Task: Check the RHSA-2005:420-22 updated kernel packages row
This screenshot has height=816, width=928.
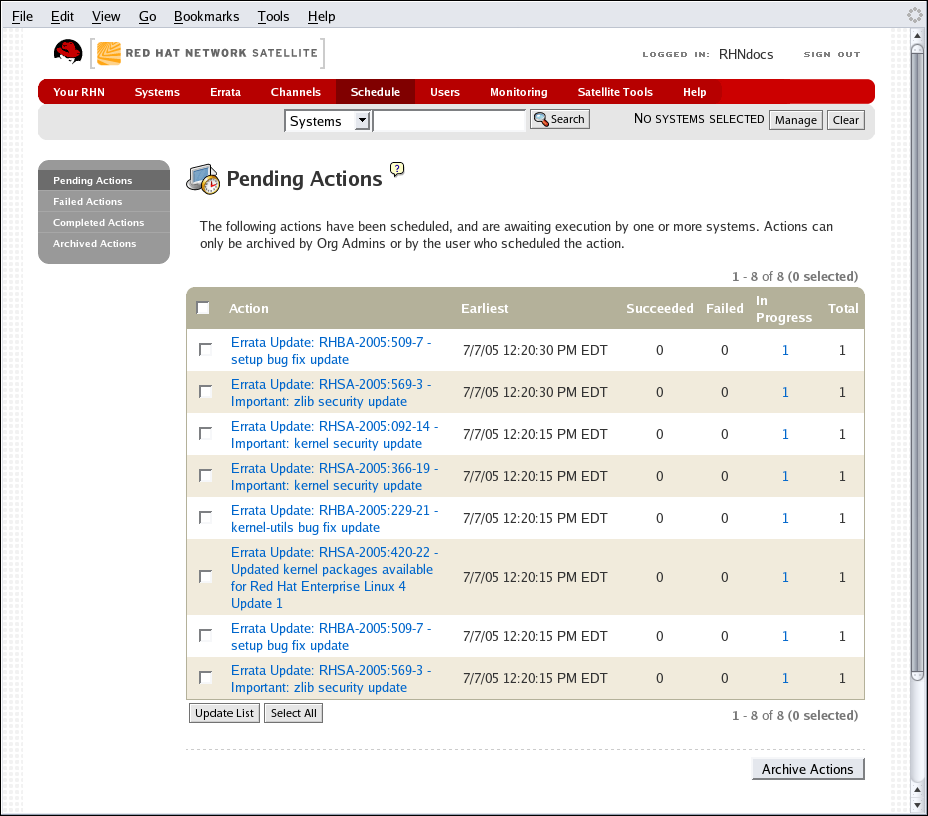Action: tap(205, 577)
